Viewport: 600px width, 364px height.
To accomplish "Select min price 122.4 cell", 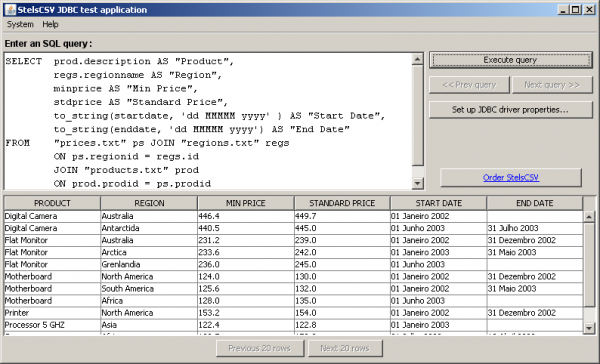I will coord(246,325).
